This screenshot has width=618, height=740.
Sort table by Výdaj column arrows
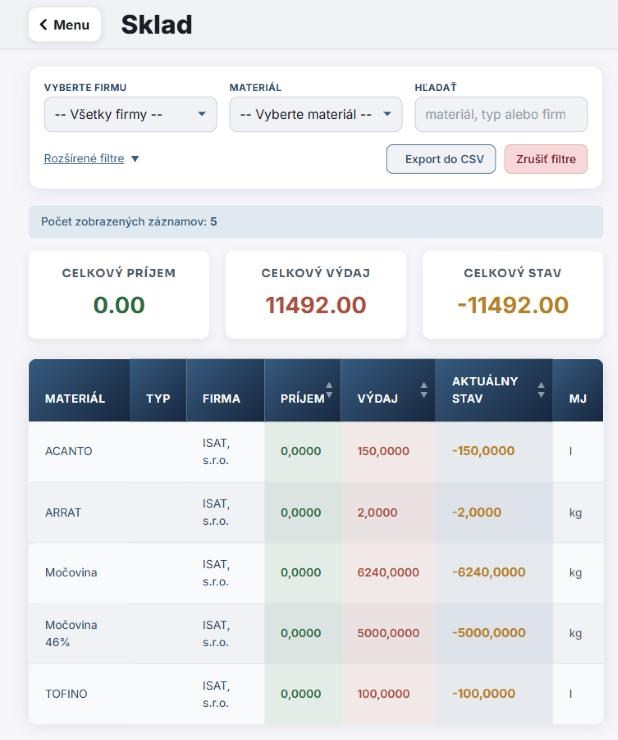[424, 390]
